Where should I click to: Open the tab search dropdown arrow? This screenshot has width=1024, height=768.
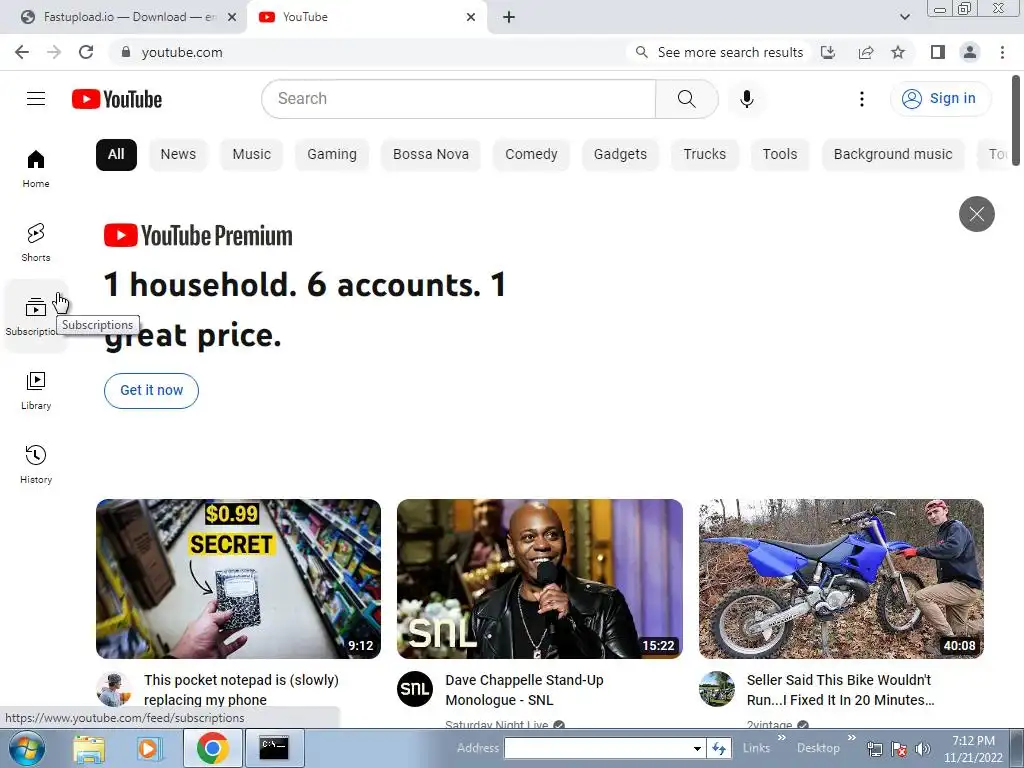coord(904,17)
